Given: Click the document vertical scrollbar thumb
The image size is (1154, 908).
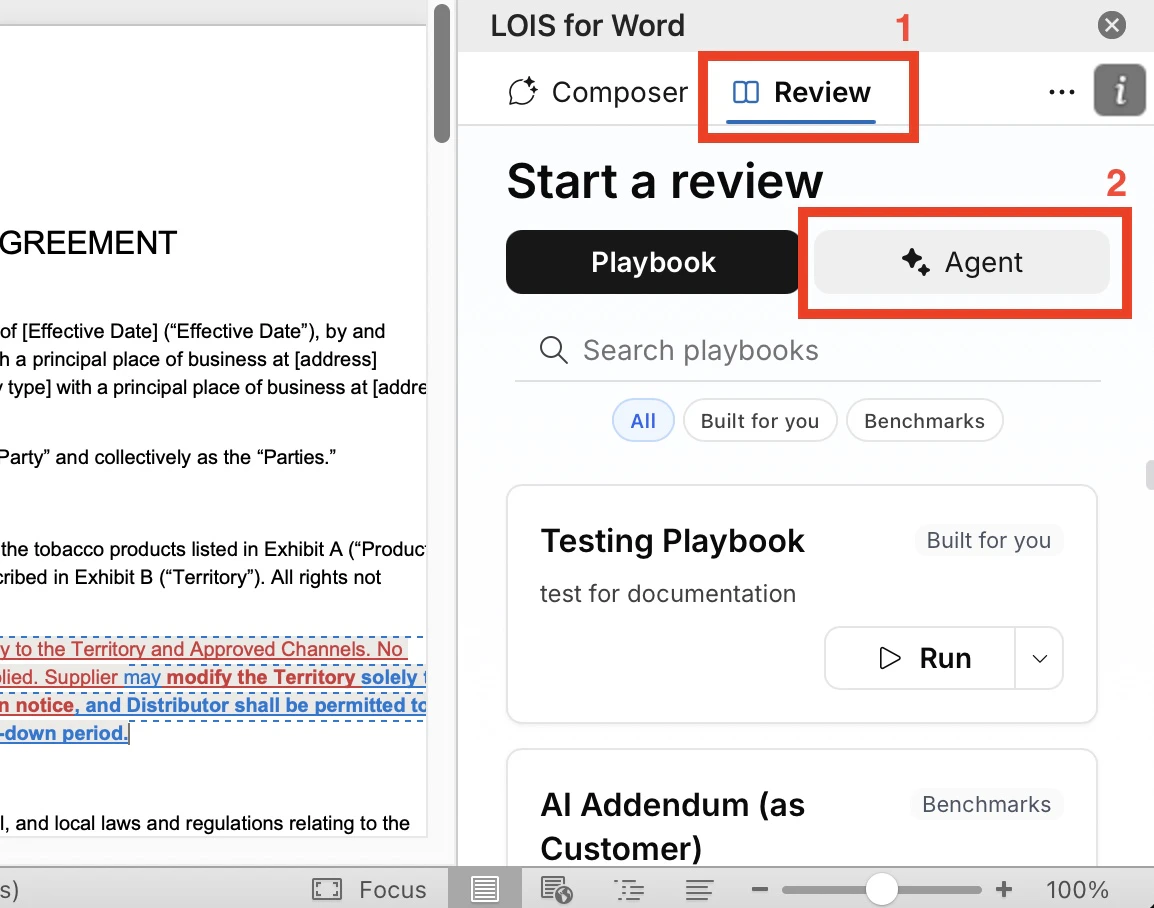Looking at the screenshot, I should point(442,74).
